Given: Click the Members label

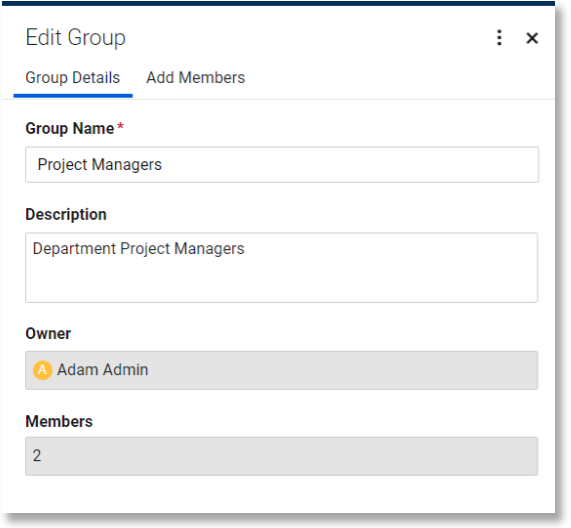Looking at the screenshot, I should [x=59, y=421].
